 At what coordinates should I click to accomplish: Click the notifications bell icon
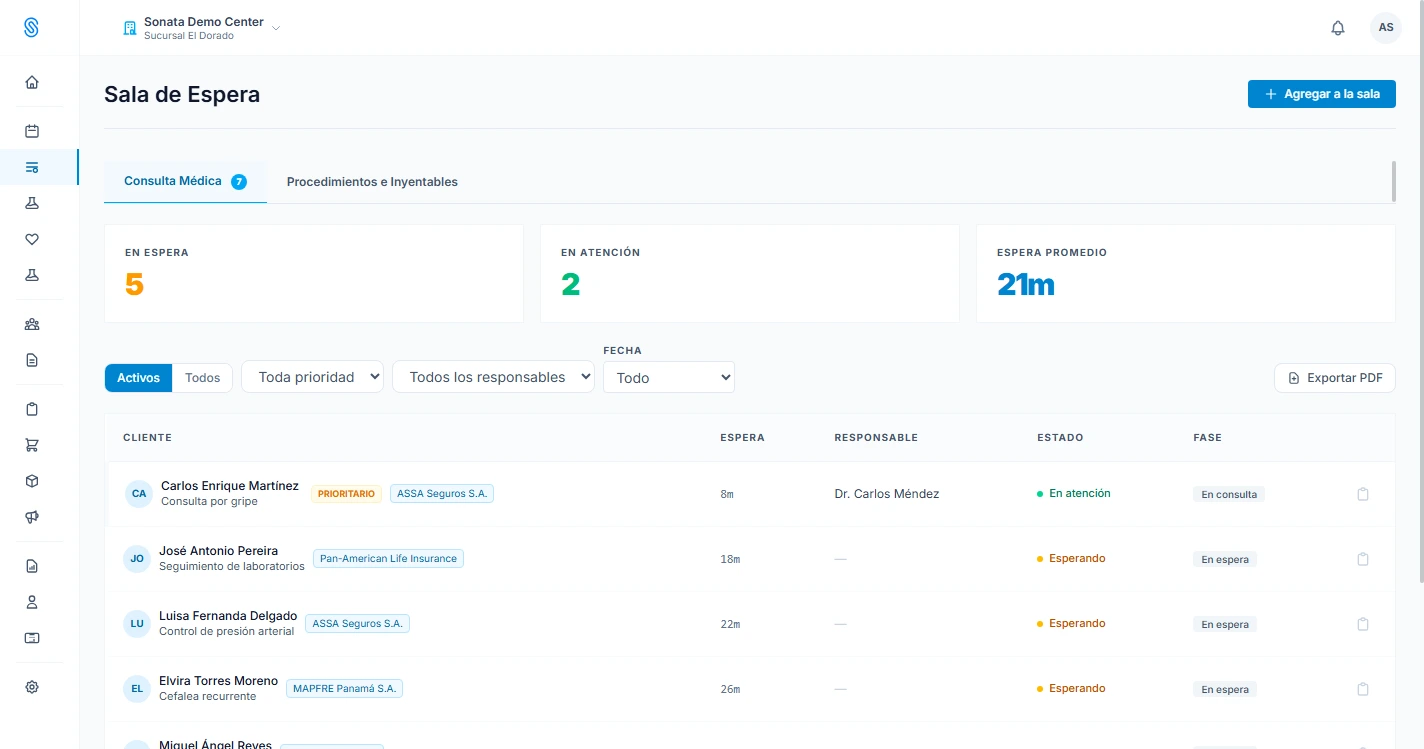tap(1338, 28)
